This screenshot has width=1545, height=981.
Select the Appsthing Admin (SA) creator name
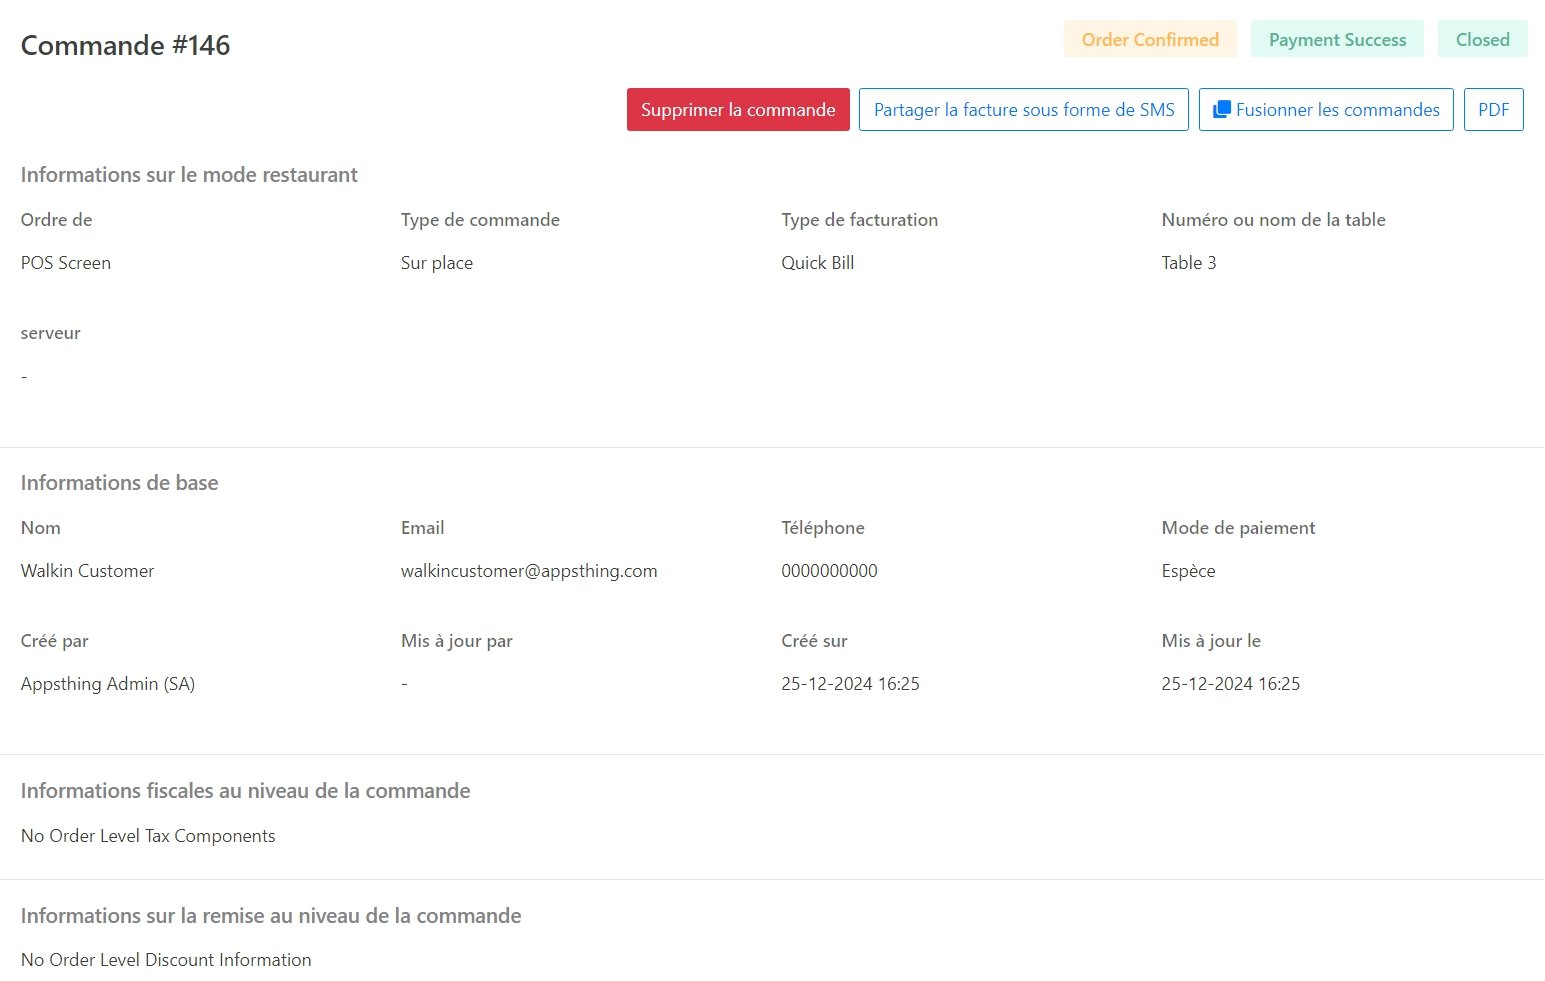coord(108,684)
